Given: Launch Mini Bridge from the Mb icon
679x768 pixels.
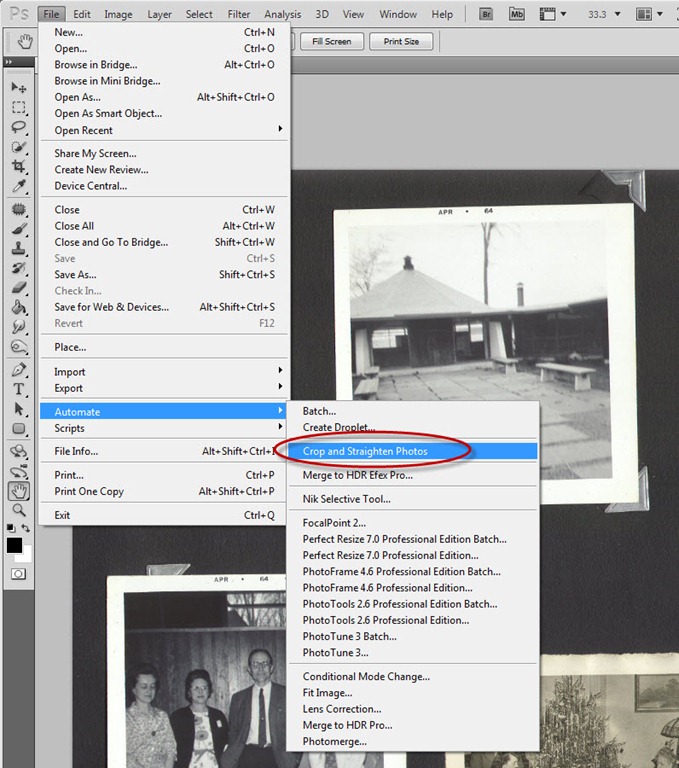Looking at the screenshot, I should (516, 14).
